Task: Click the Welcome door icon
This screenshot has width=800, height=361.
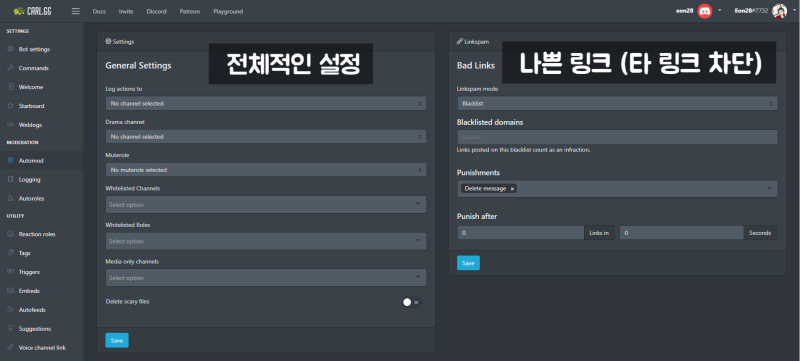Action: point(10,87)
